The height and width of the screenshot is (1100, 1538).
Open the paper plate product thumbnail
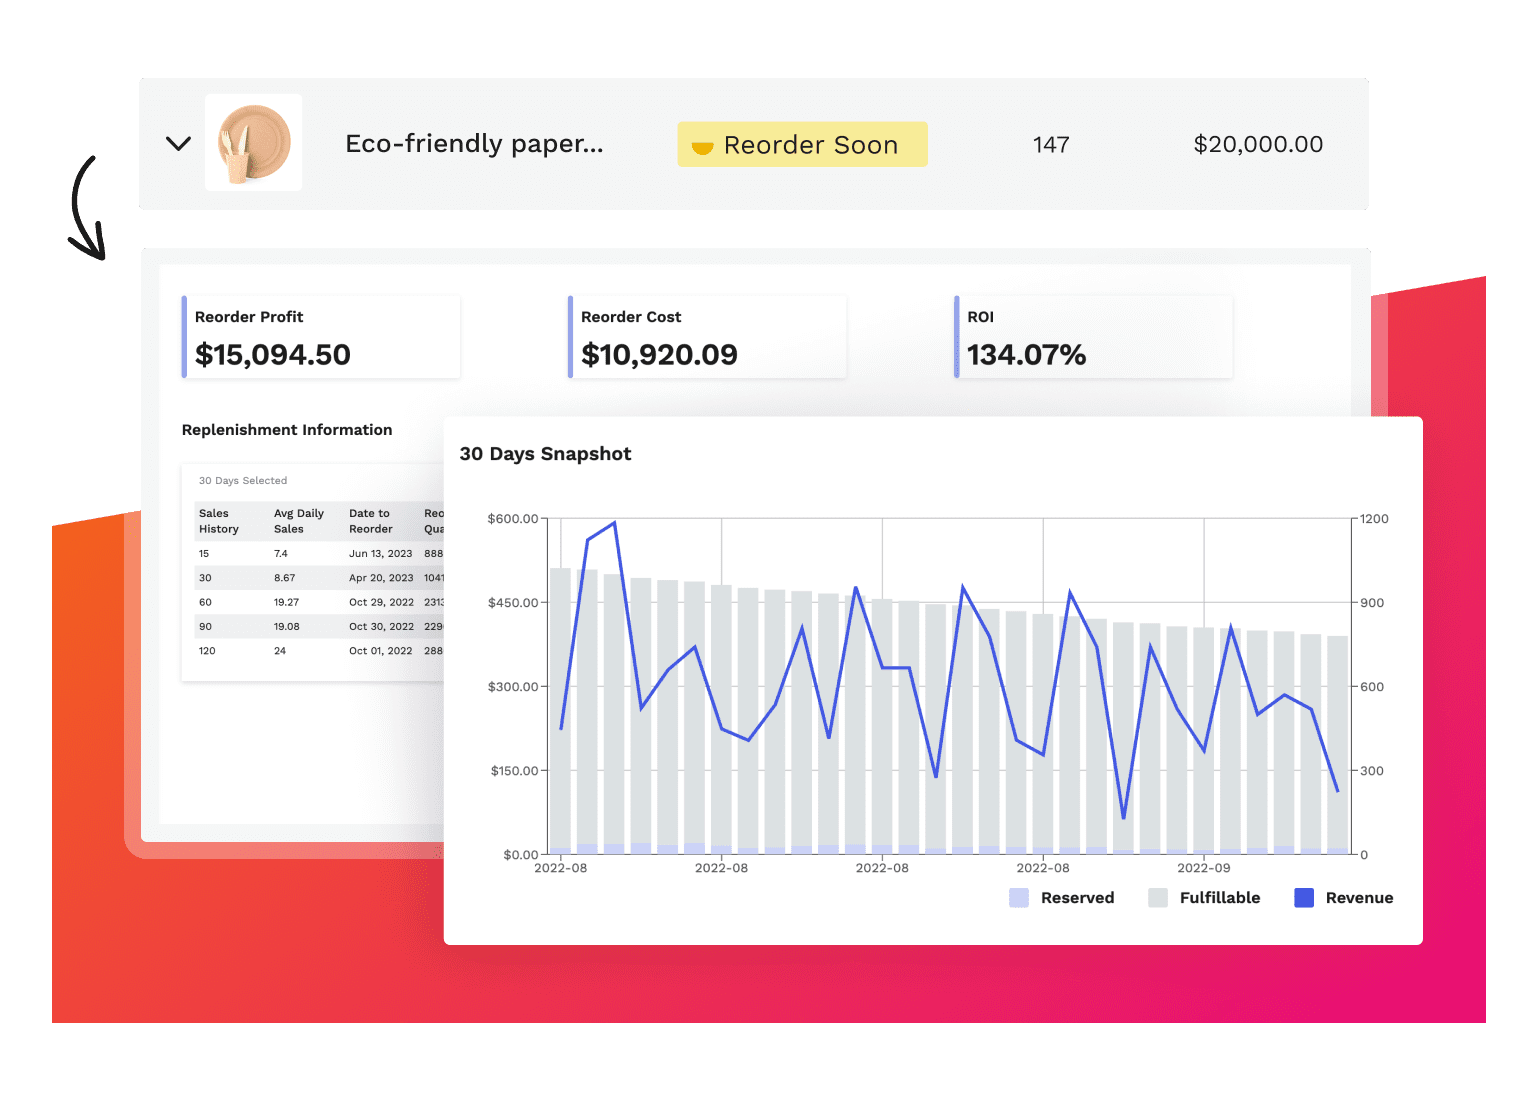tap(254, 143)
